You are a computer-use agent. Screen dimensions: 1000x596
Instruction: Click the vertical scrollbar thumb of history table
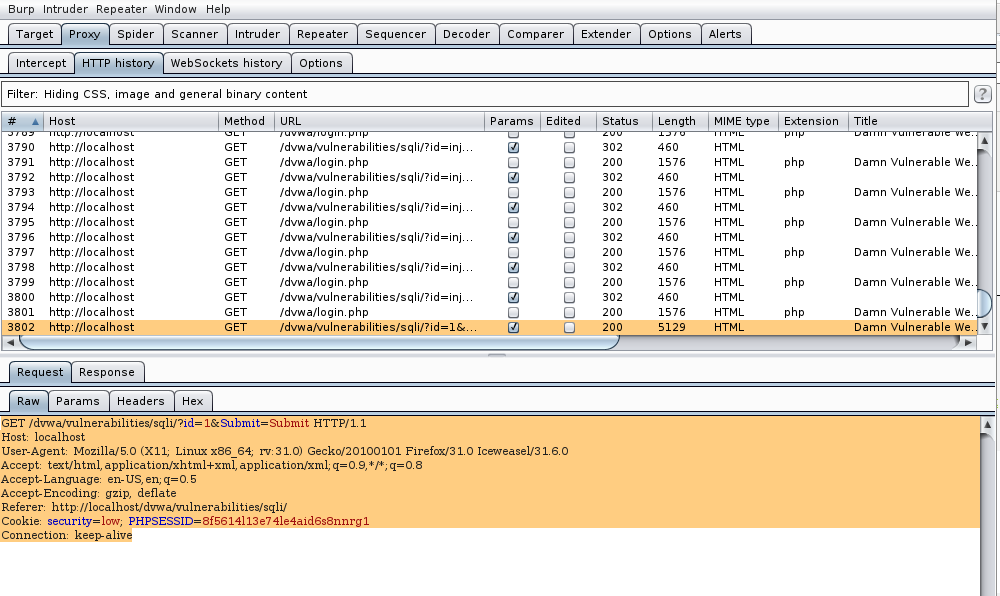(984, 303)
